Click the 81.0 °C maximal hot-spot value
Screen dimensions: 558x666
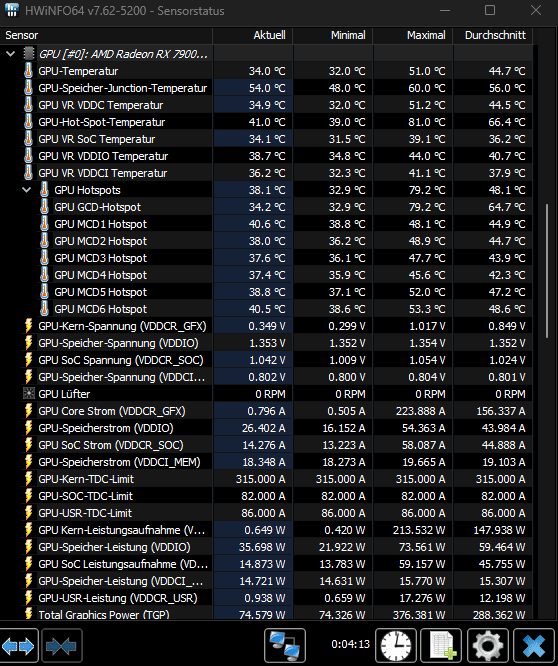coord(427,122)
